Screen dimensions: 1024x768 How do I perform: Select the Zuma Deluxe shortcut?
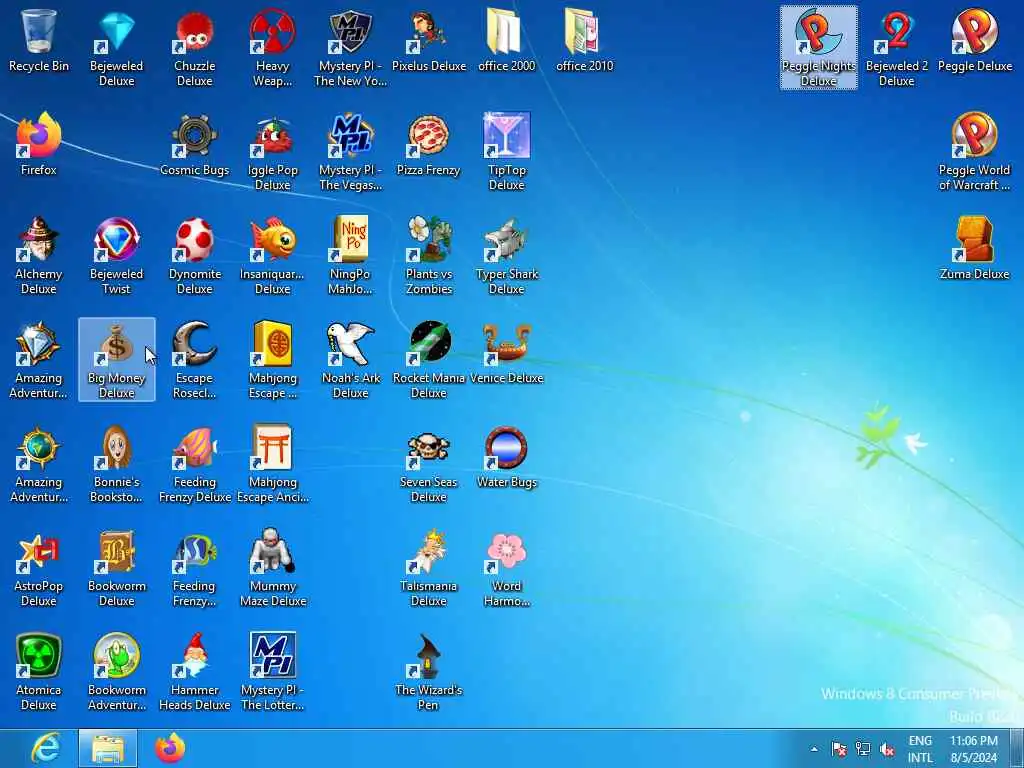pos(974,249)
